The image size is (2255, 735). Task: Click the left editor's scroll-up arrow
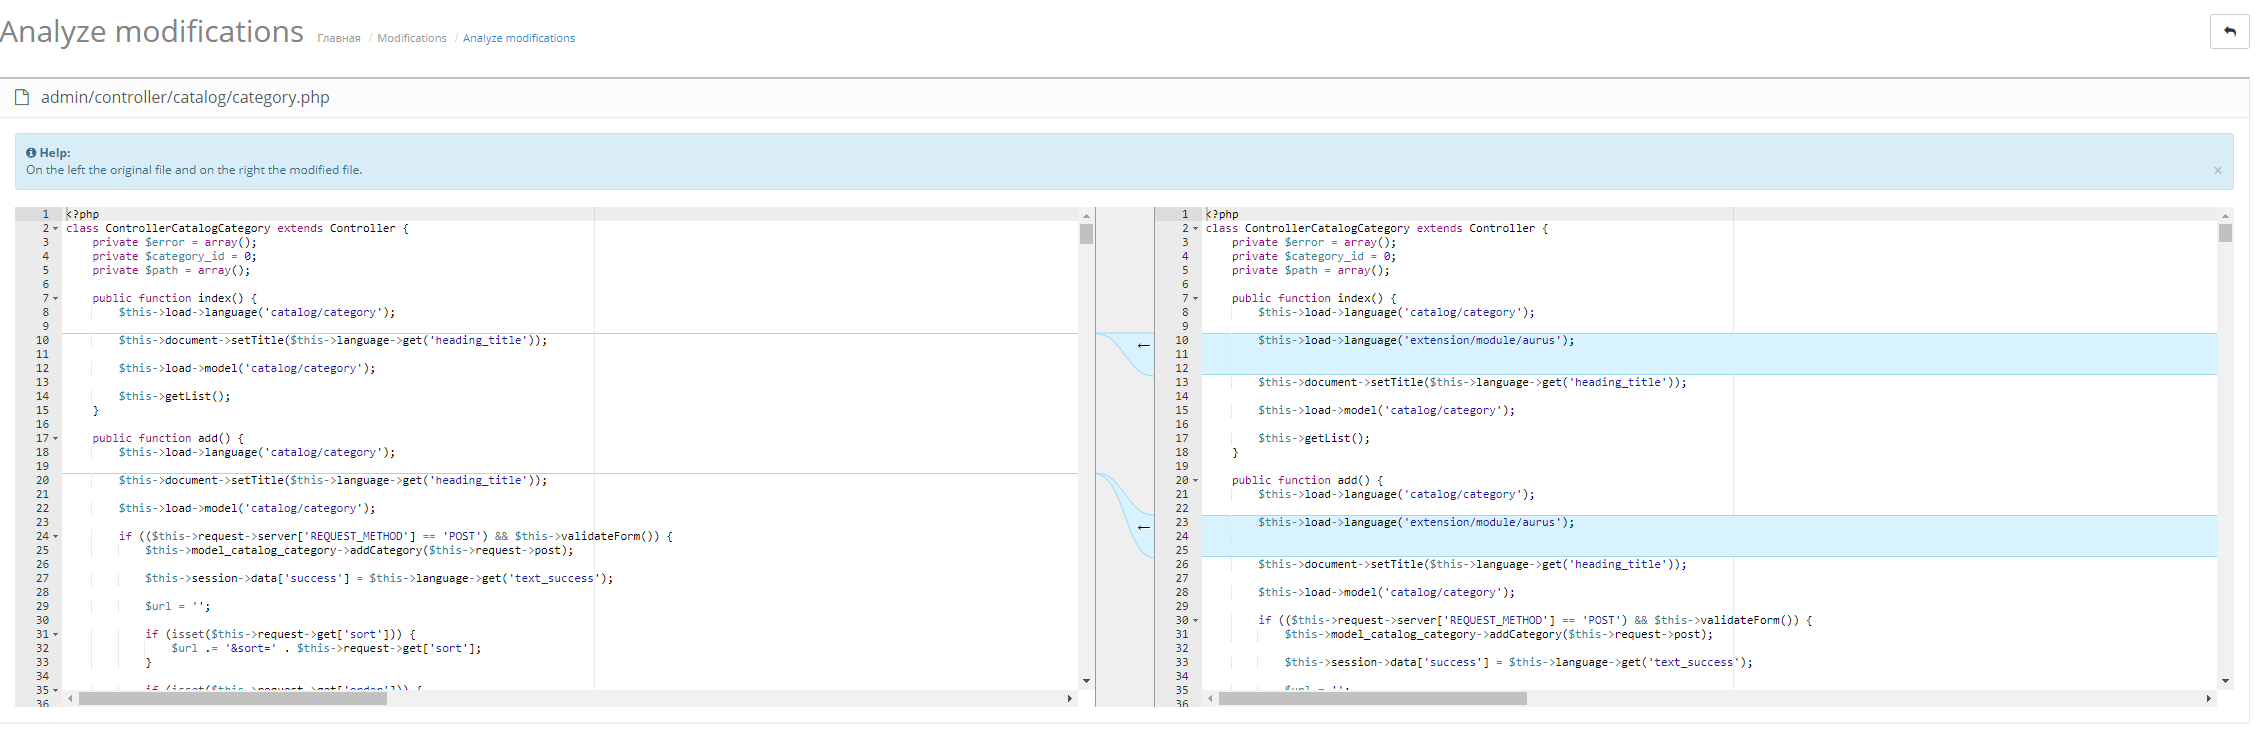click(1086, 215)
